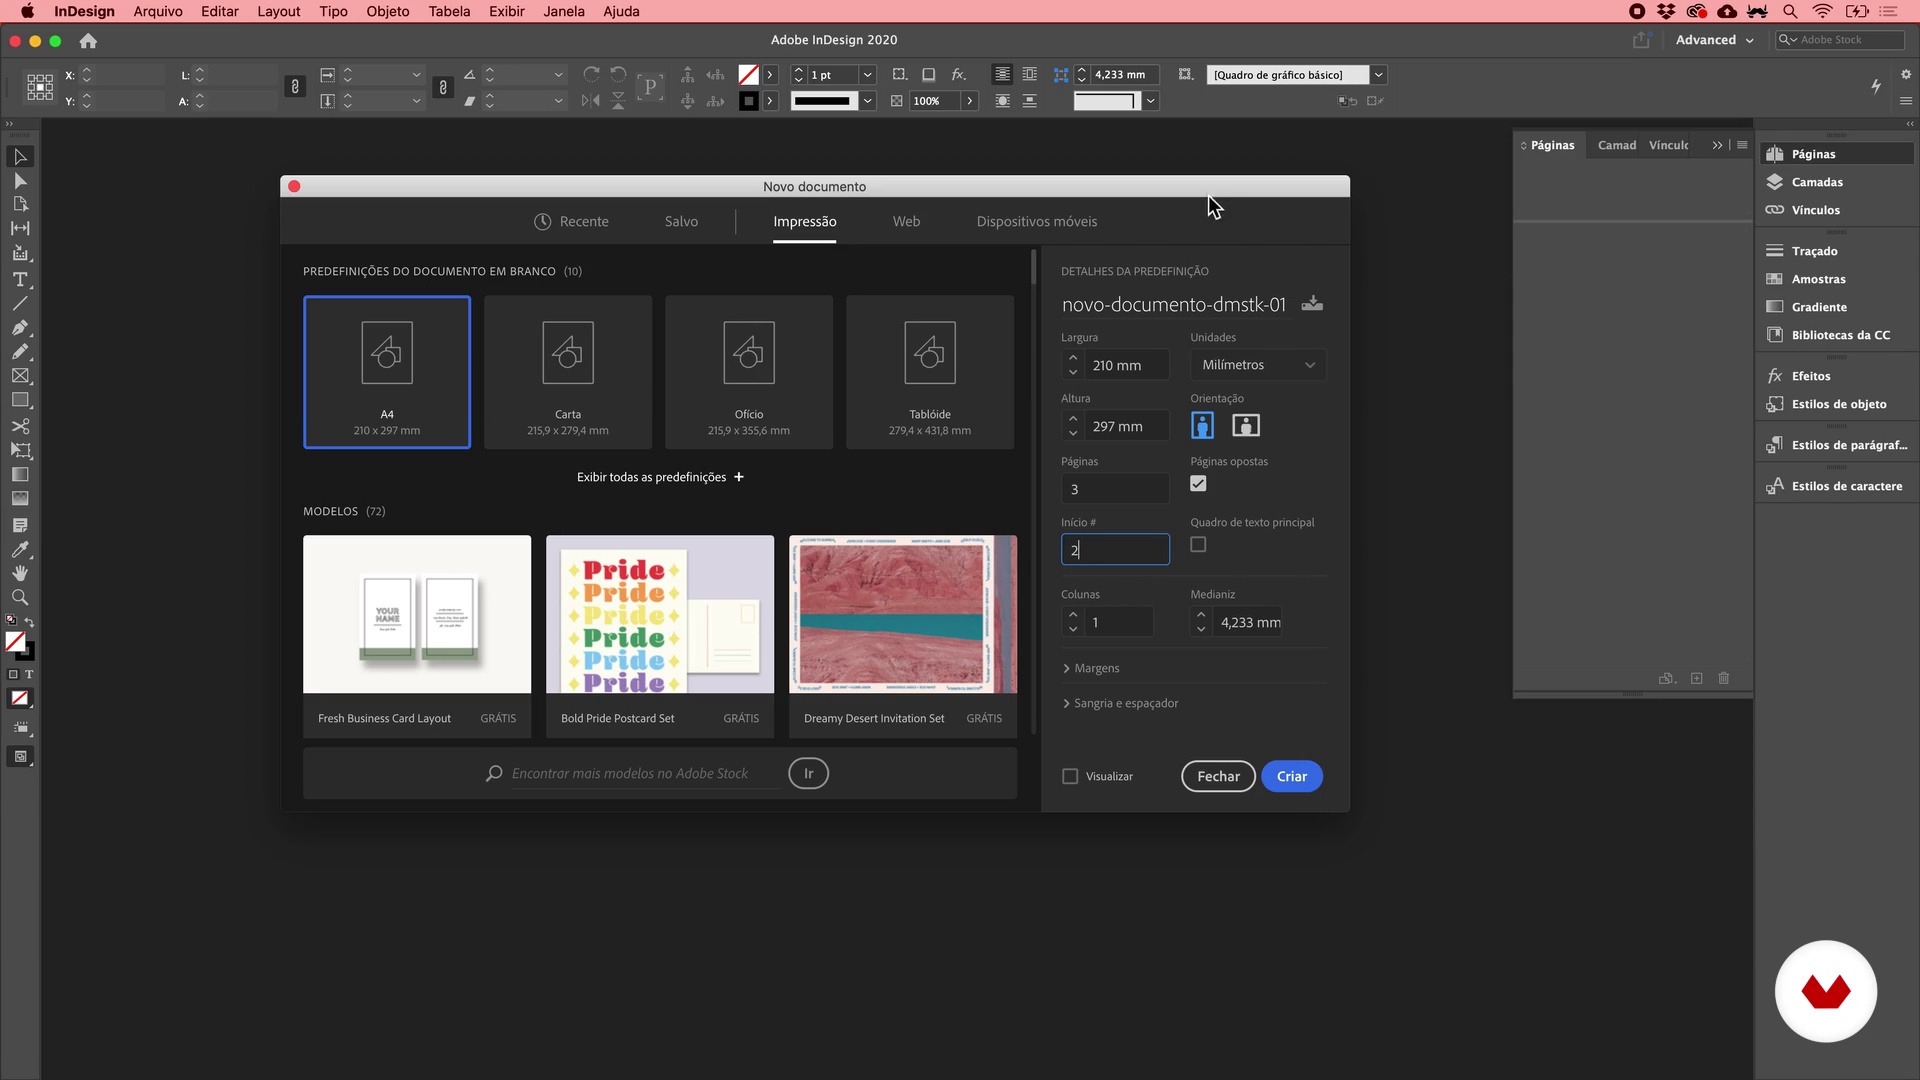Select the Tablóide preset
The width and height of the screenshot is (1920, 1080).
tap(930, 372)
